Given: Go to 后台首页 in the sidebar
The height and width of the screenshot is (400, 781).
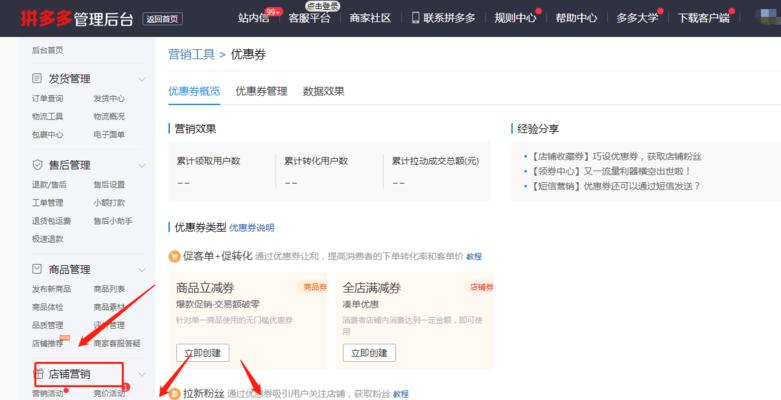Looking at the screenshot, I should click(48, 50).
